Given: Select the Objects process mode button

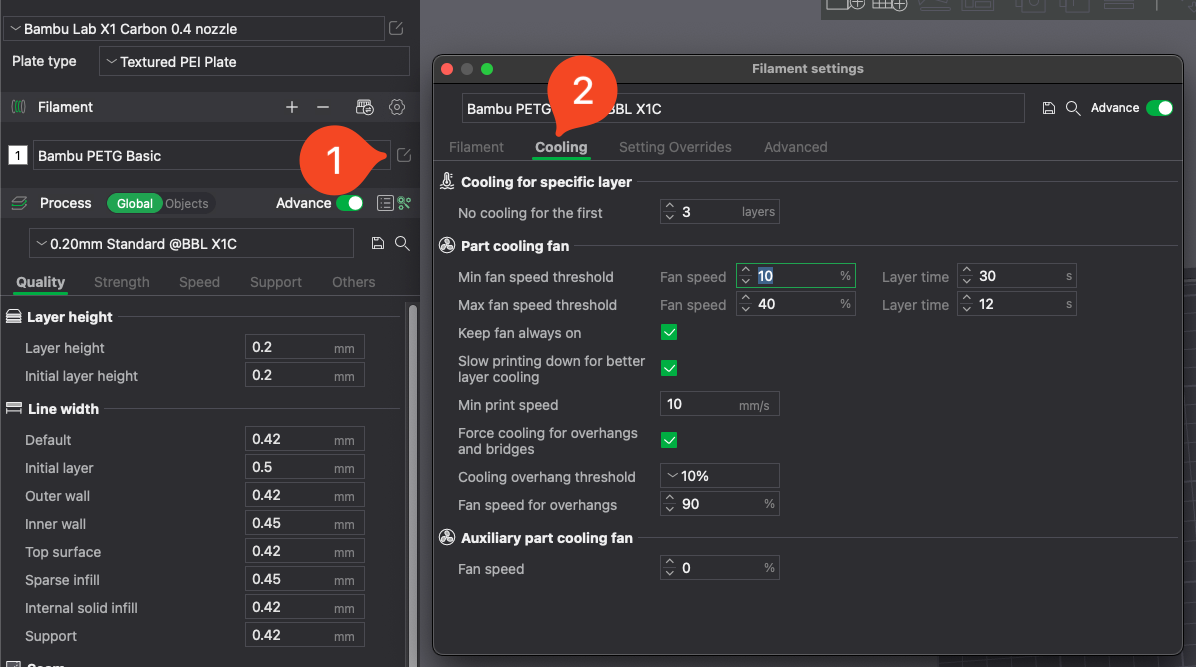Looking at the screenshot, I should (x=187, y=203).
